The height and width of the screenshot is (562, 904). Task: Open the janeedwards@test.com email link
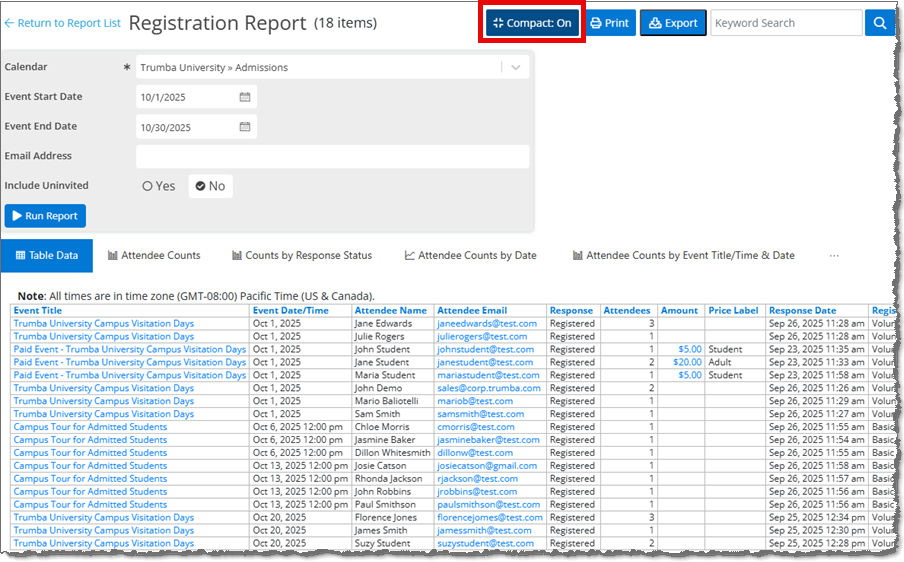click(486, 324)
